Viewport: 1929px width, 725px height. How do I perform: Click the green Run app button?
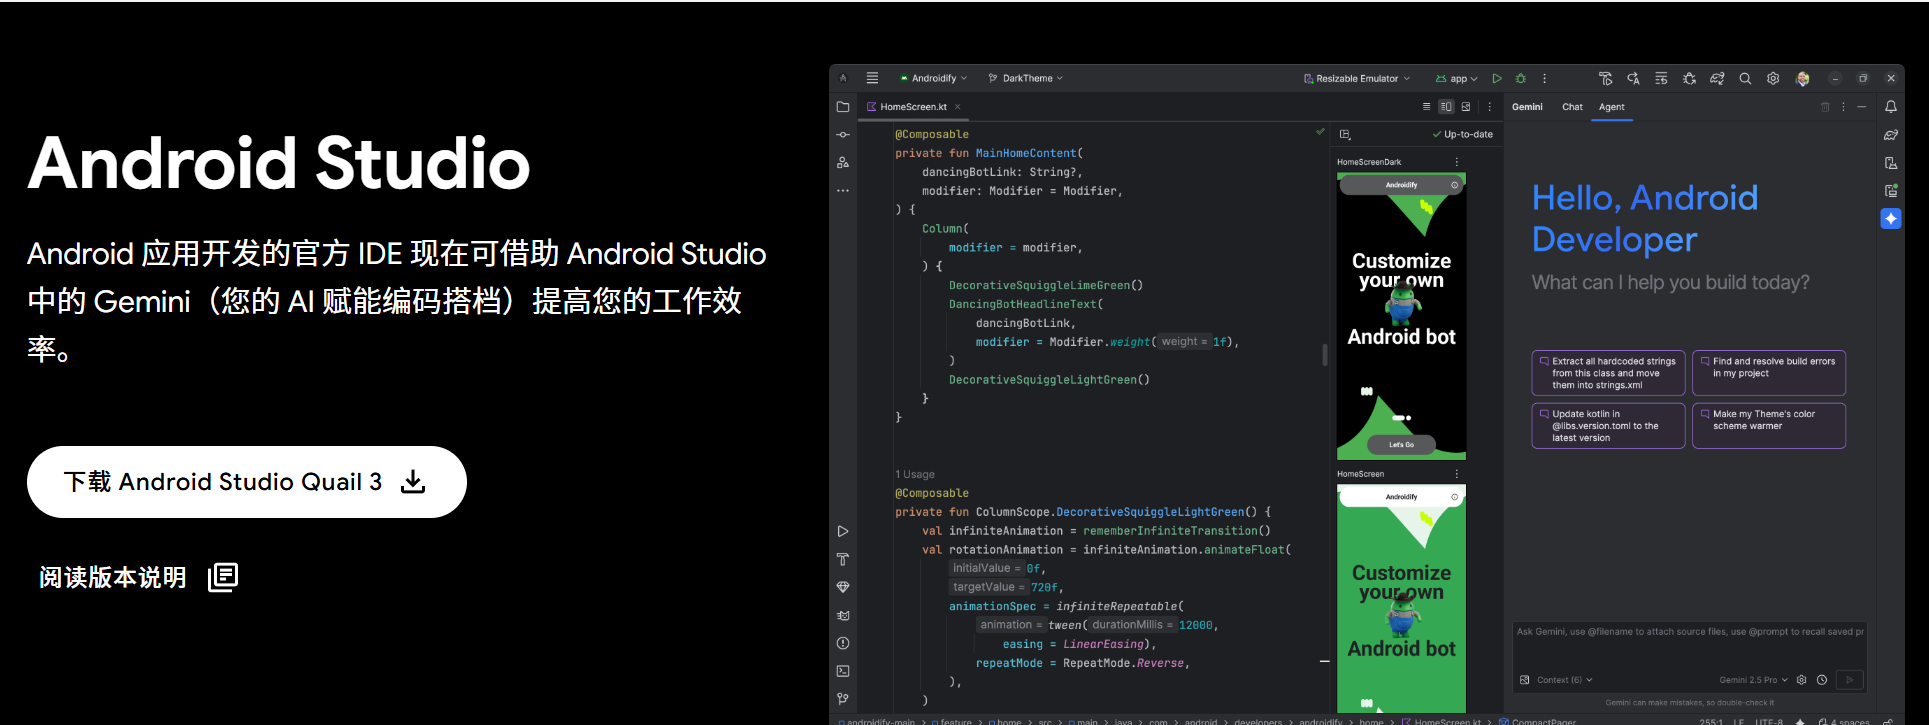click(1497, 78)
